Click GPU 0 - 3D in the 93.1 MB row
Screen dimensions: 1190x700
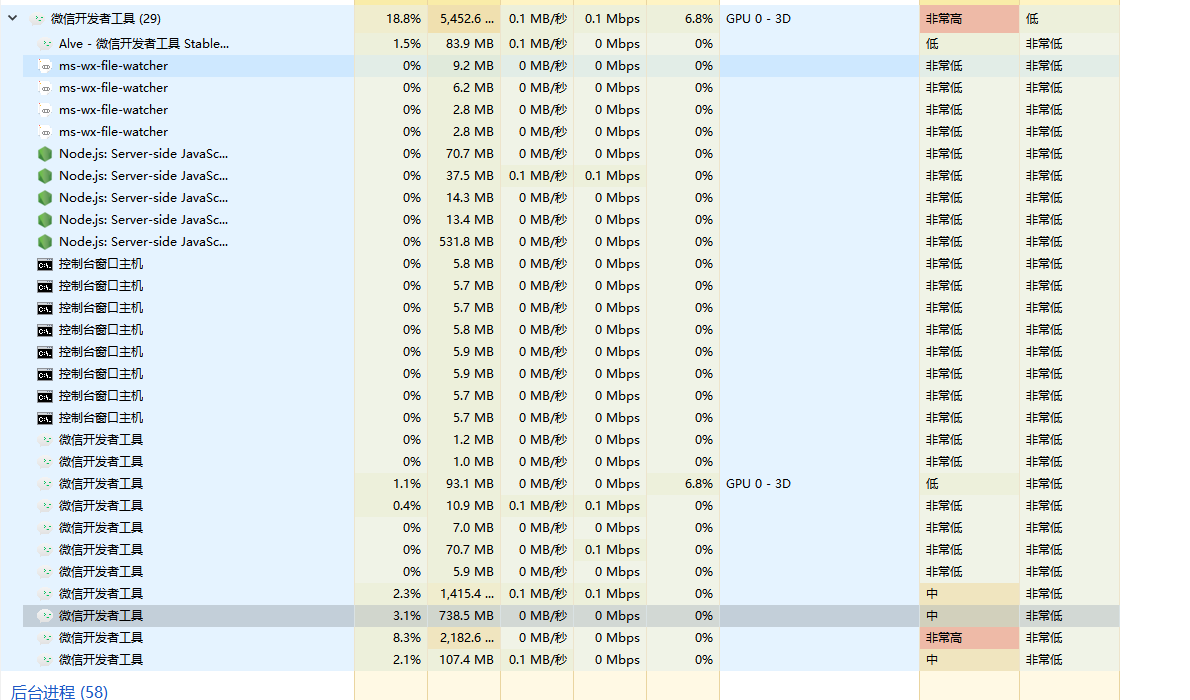coord(758,484)
